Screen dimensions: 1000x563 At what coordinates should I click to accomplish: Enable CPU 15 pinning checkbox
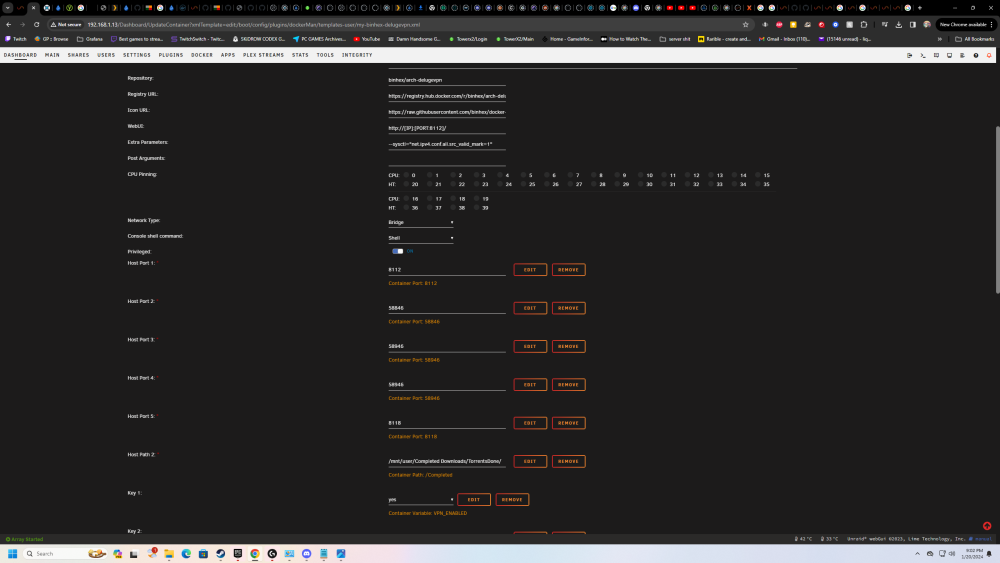[758, 175]
